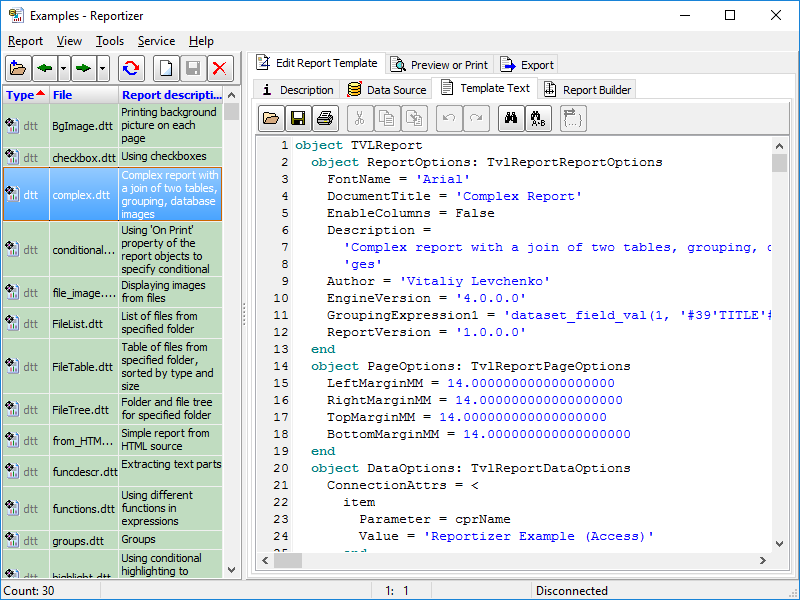Delete report with red X icon
The image size is (800, 600).
point(220,68)
